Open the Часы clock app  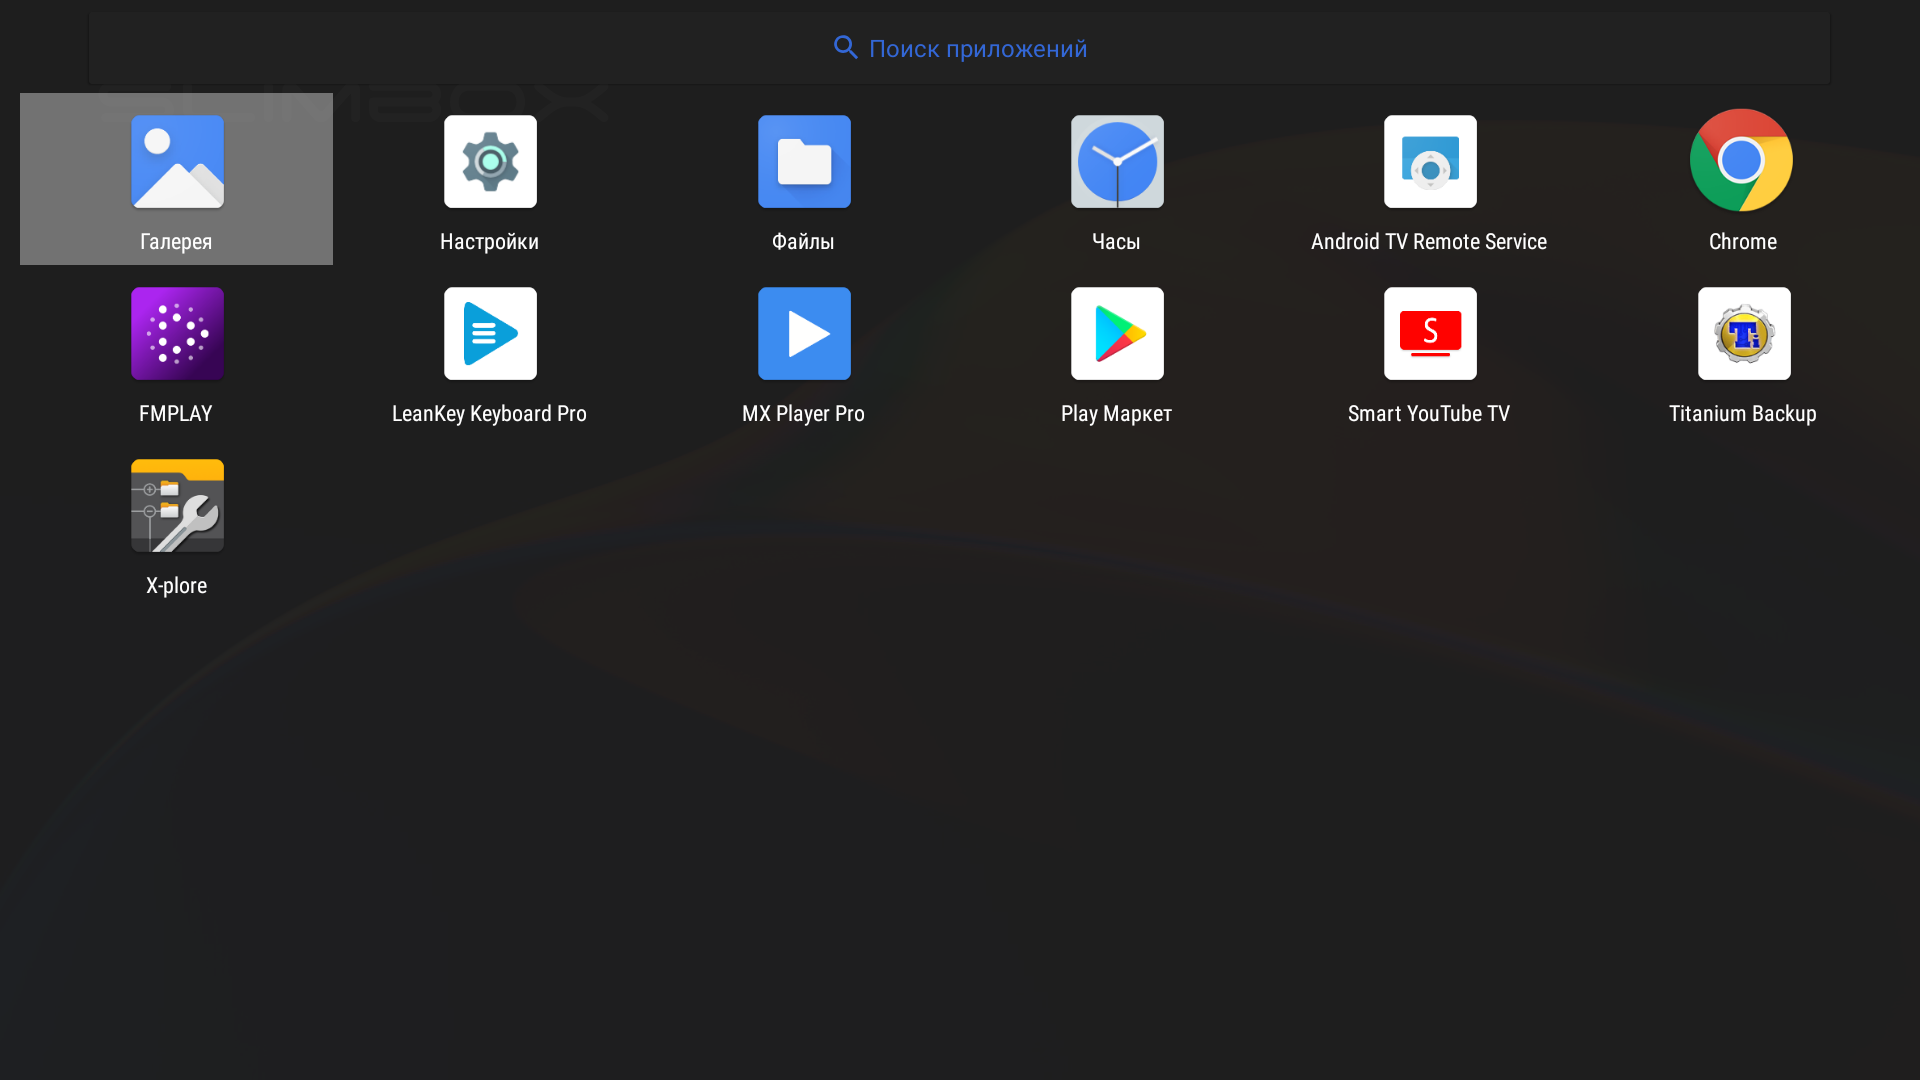click(1117, 162)
